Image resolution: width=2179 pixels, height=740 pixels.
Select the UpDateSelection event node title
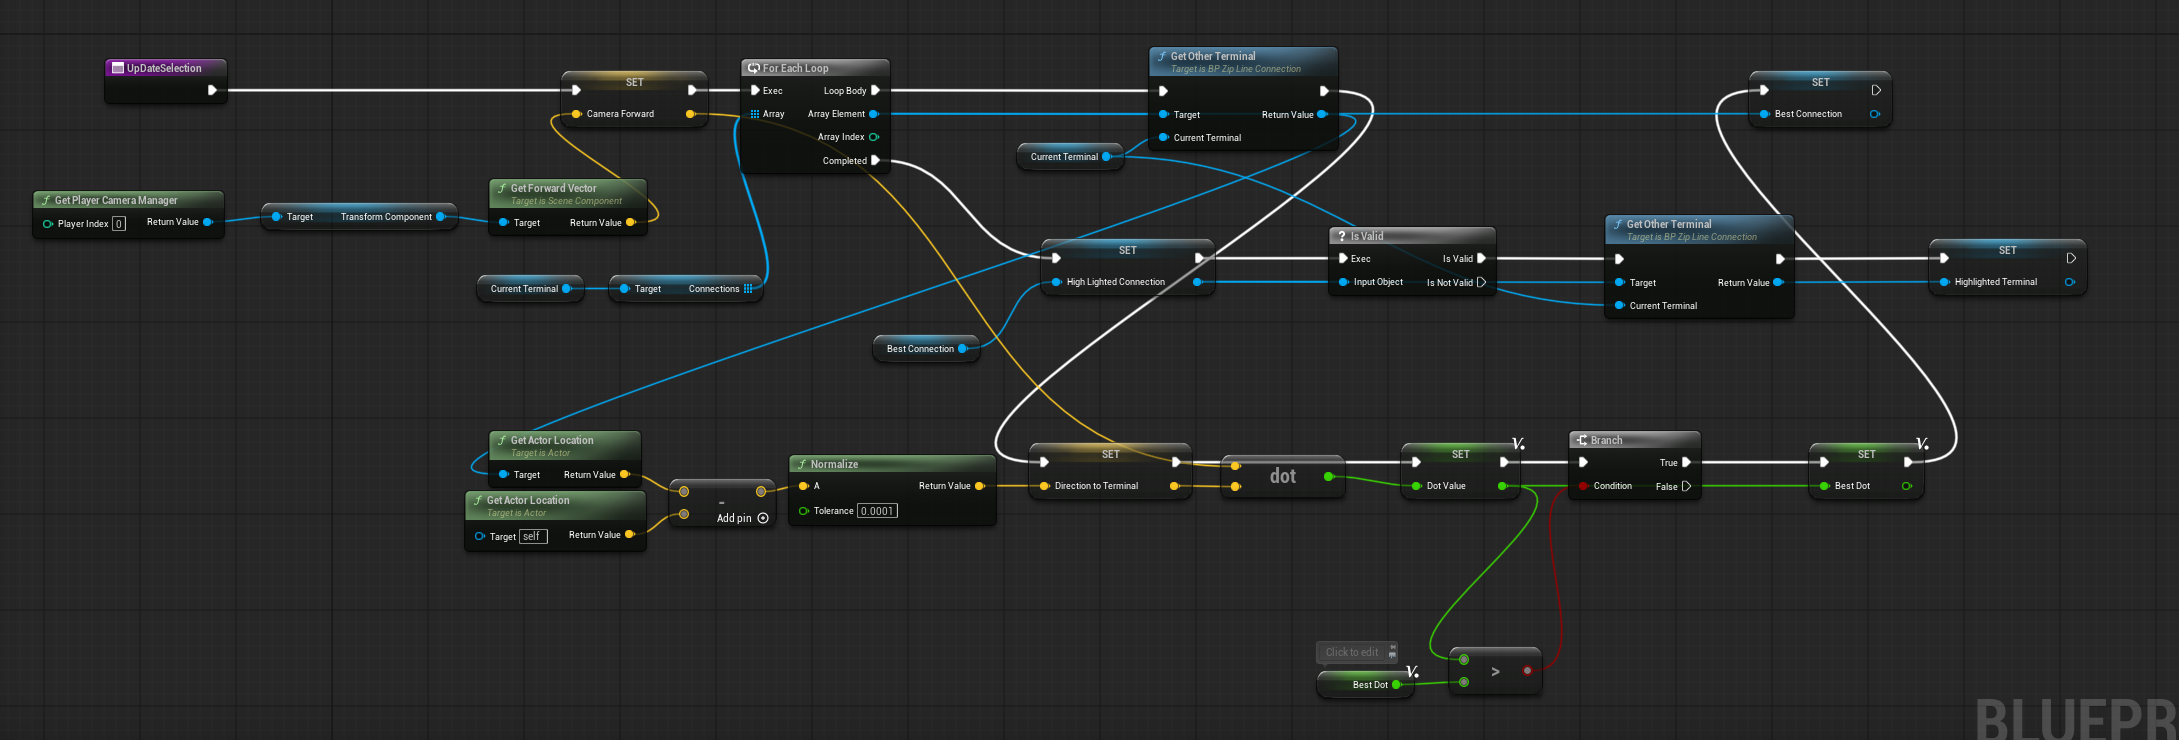tap(166, 68)
